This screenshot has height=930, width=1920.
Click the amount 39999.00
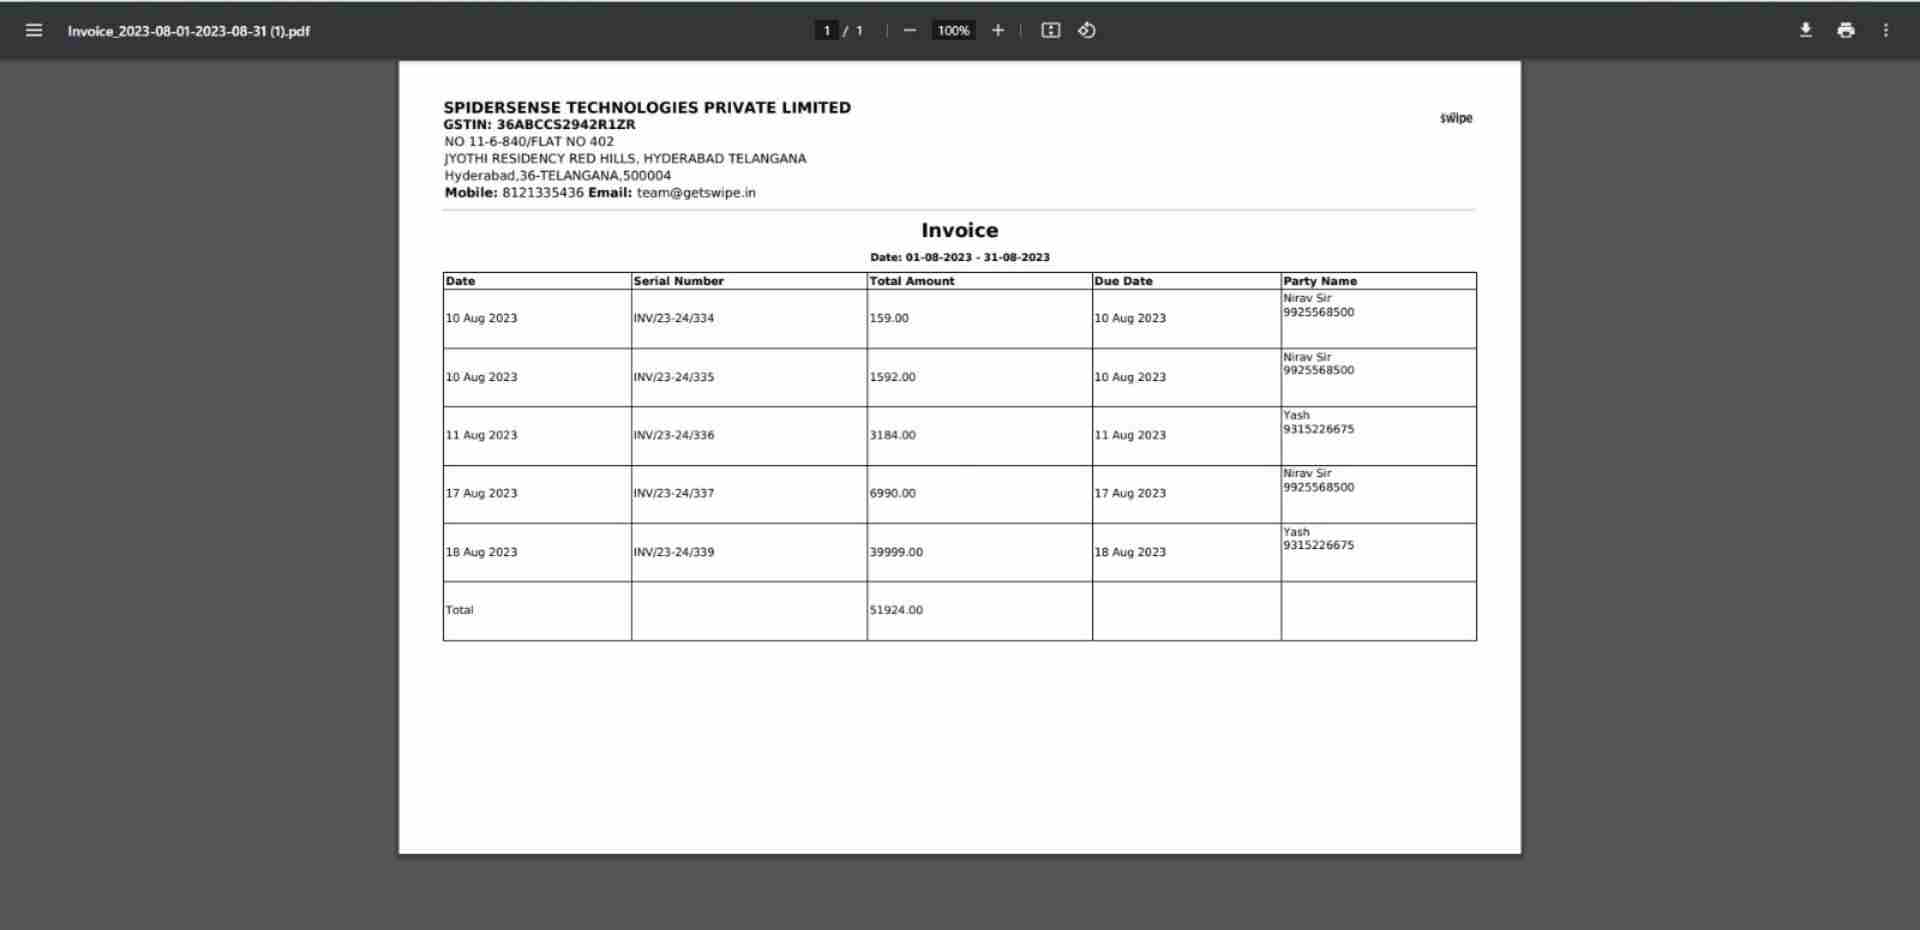(896, 552)
